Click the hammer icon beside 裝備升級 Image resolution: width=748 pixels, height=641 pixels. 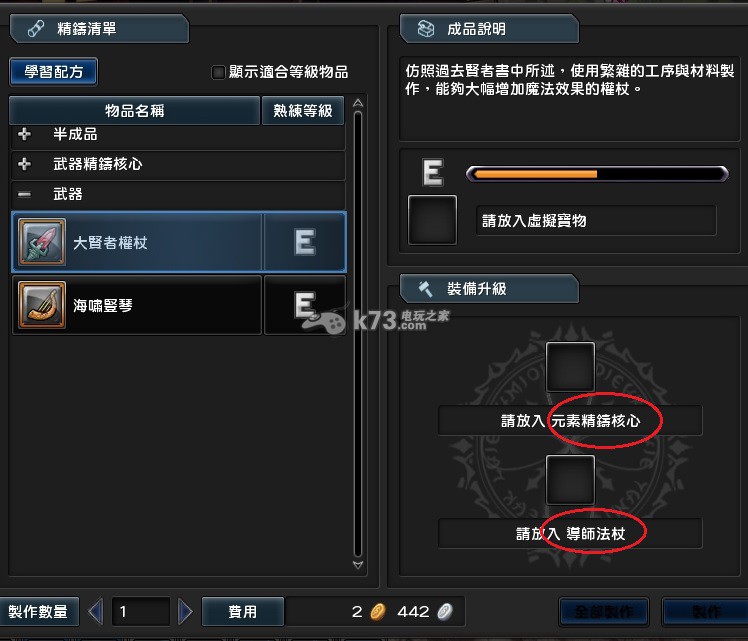tap(426, 289)
